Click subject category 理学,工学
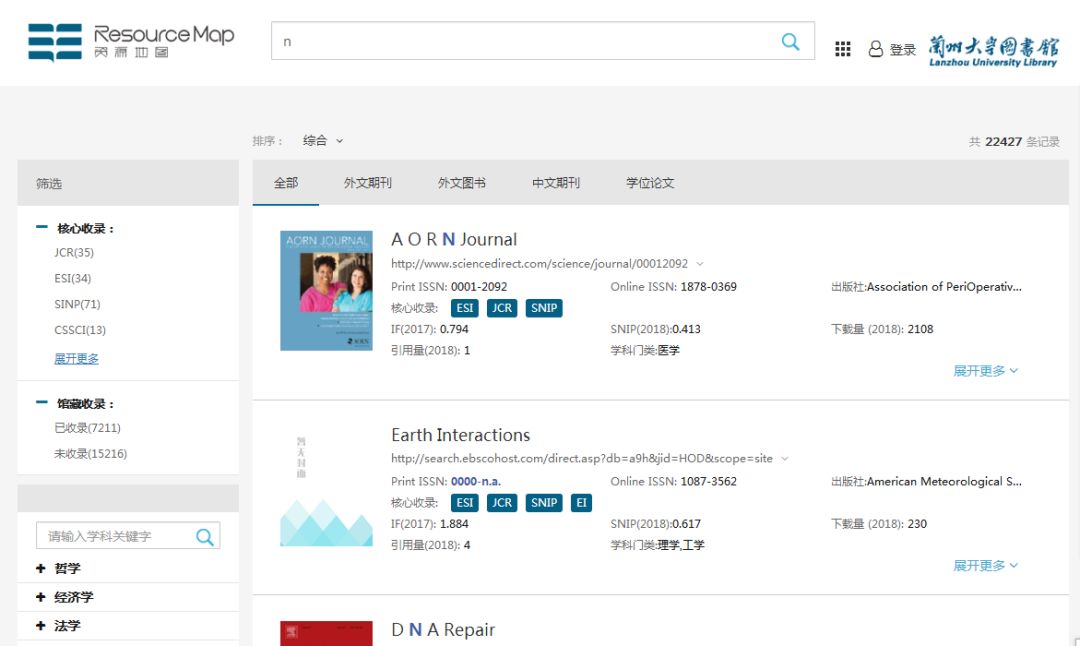The width and height of the screenshot is (1080, 646). tap(681, 545)
